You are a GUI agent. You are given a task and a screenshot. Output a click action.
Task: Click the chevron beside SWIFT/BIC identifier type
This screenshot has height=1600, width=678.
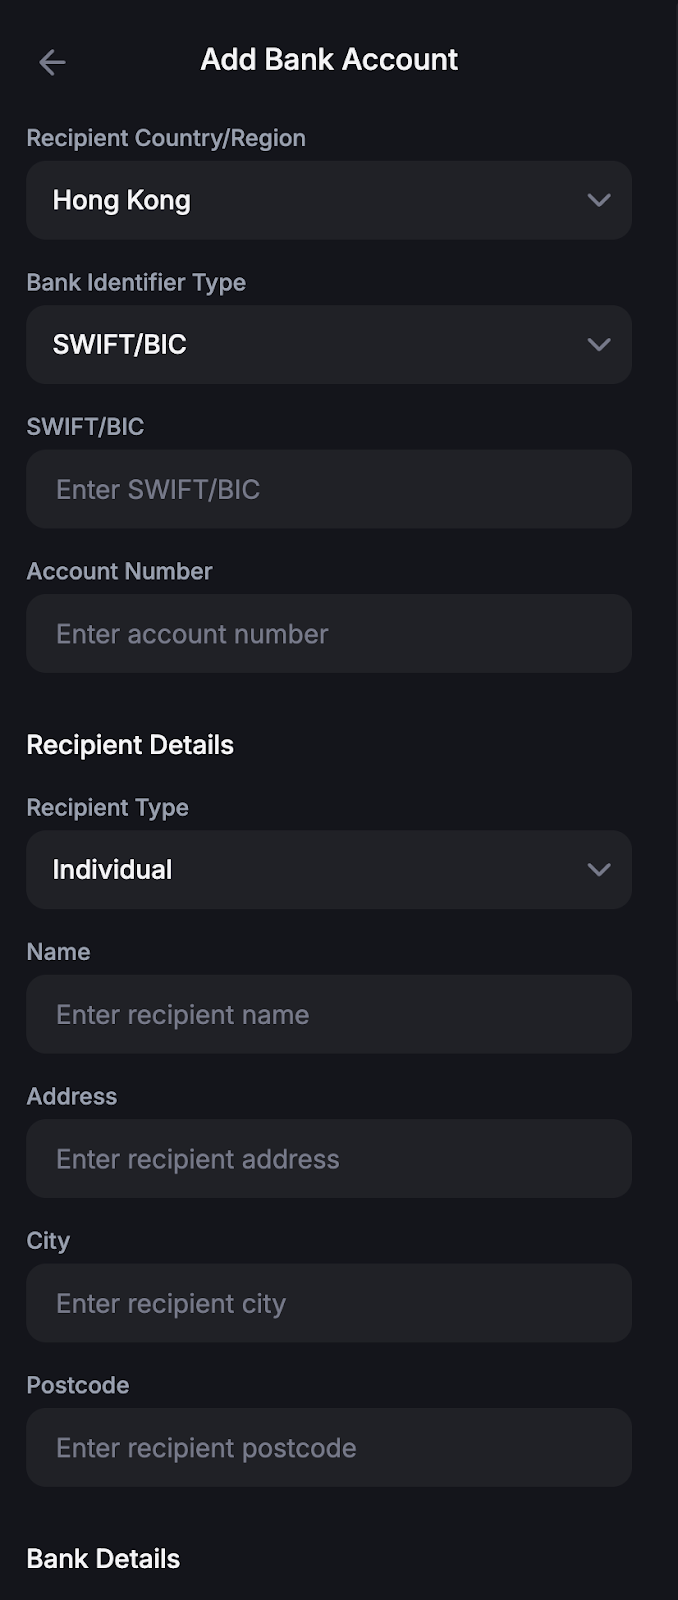click(599, 344)
